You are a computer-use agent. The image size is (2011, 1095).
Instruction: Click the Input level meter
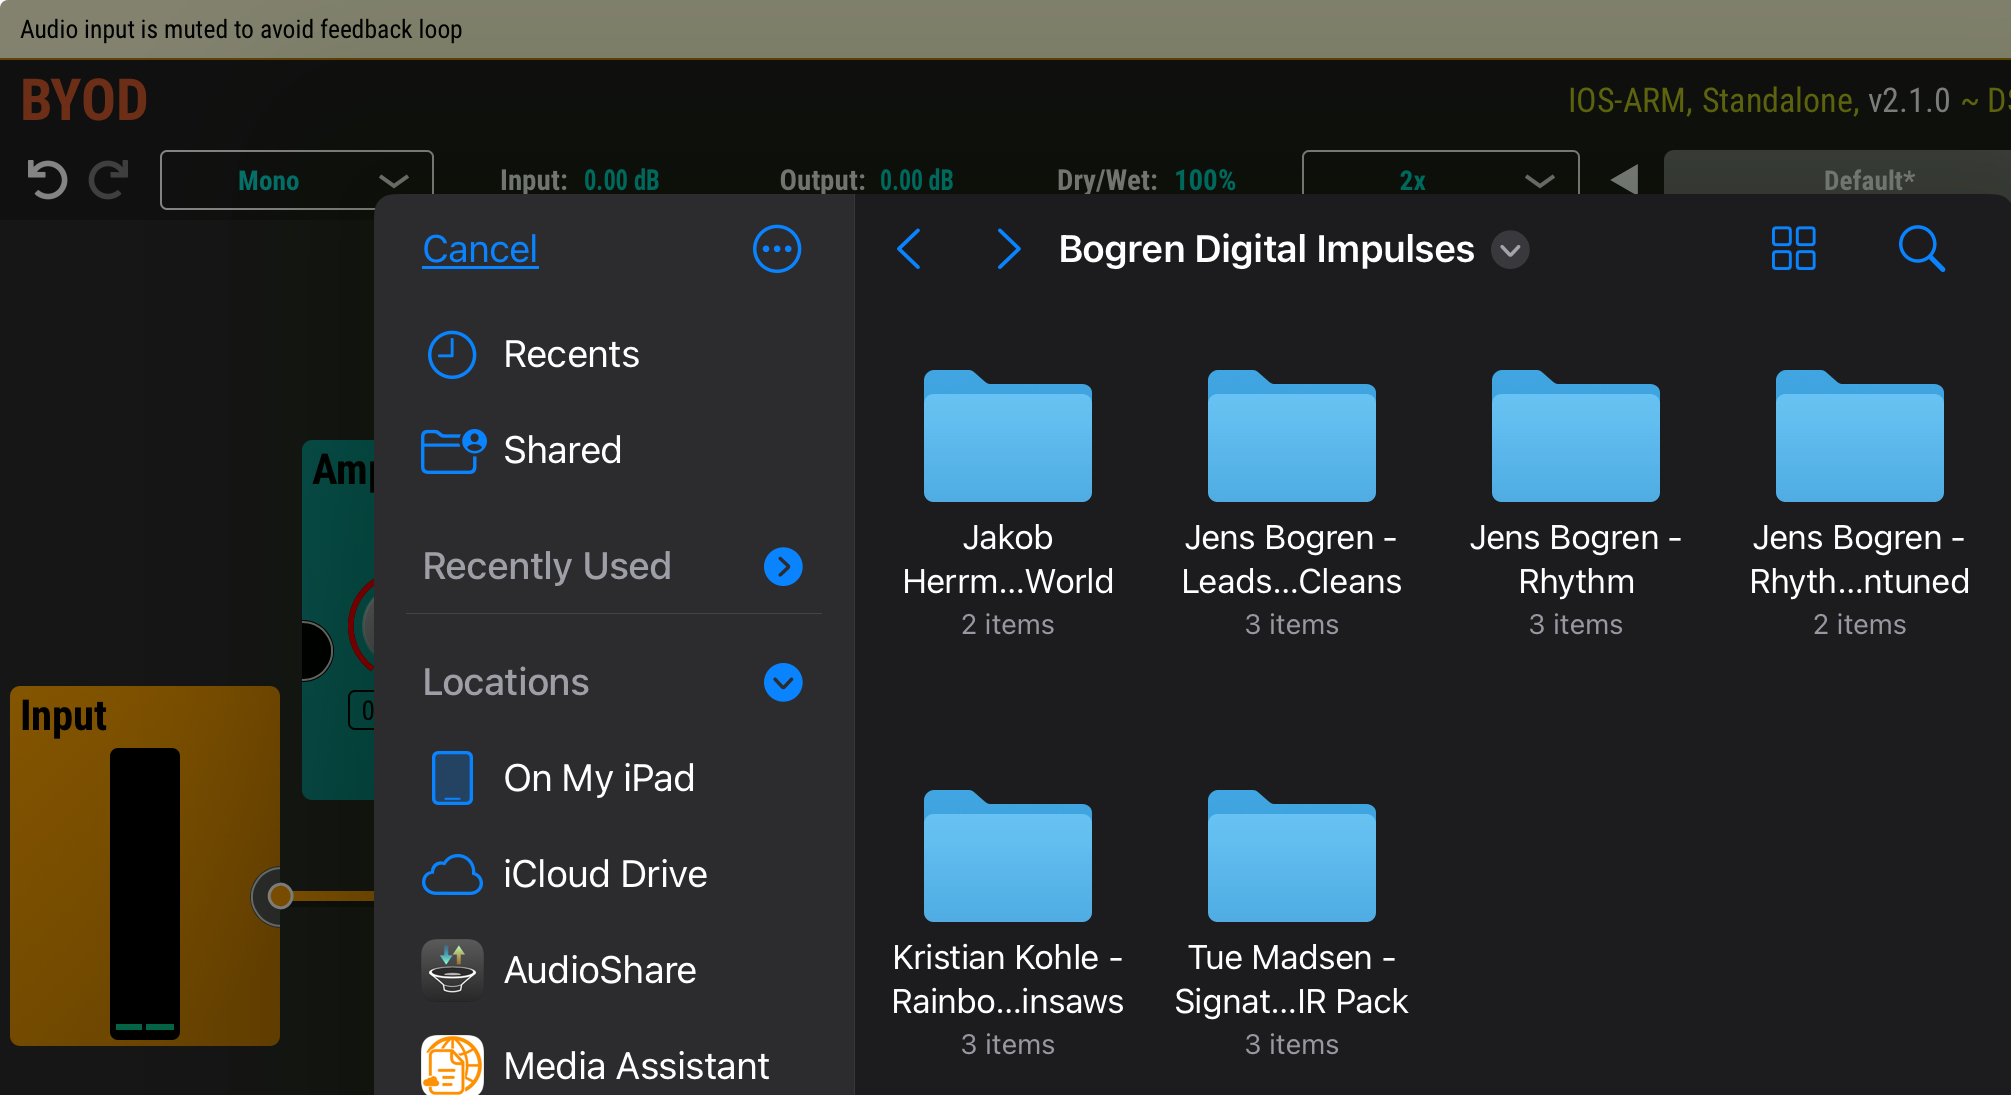click(x=145, y=893)
